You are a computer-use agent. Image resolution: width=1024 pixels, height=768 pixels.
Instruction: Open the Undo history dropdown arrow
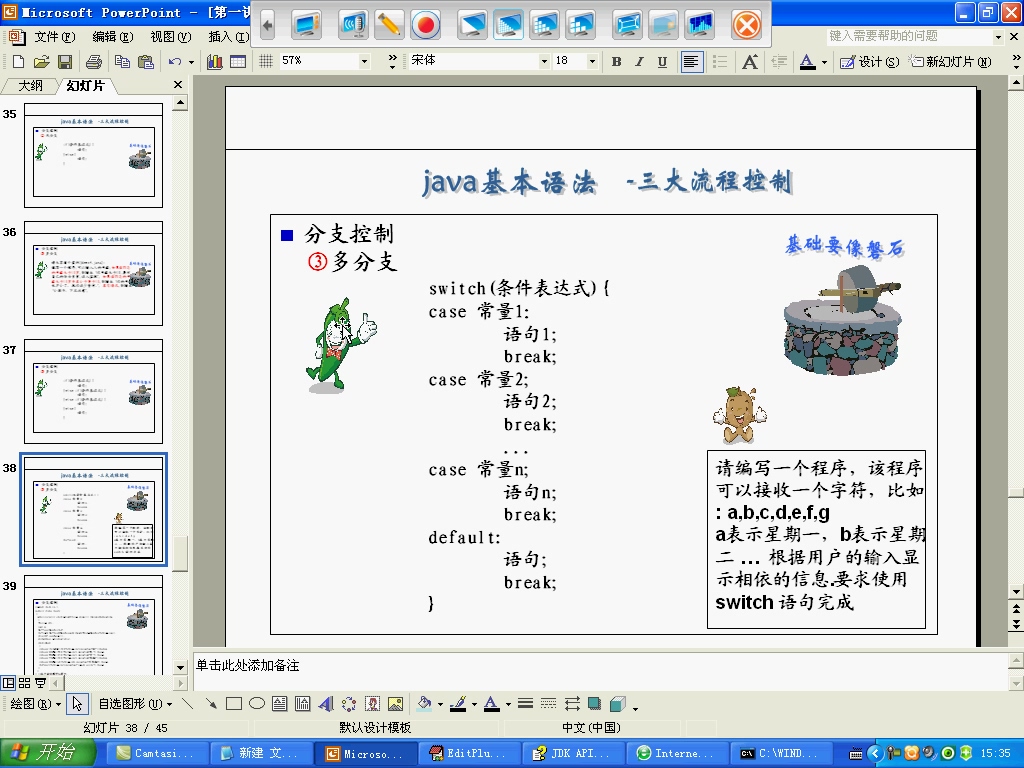tap(191, 62)
